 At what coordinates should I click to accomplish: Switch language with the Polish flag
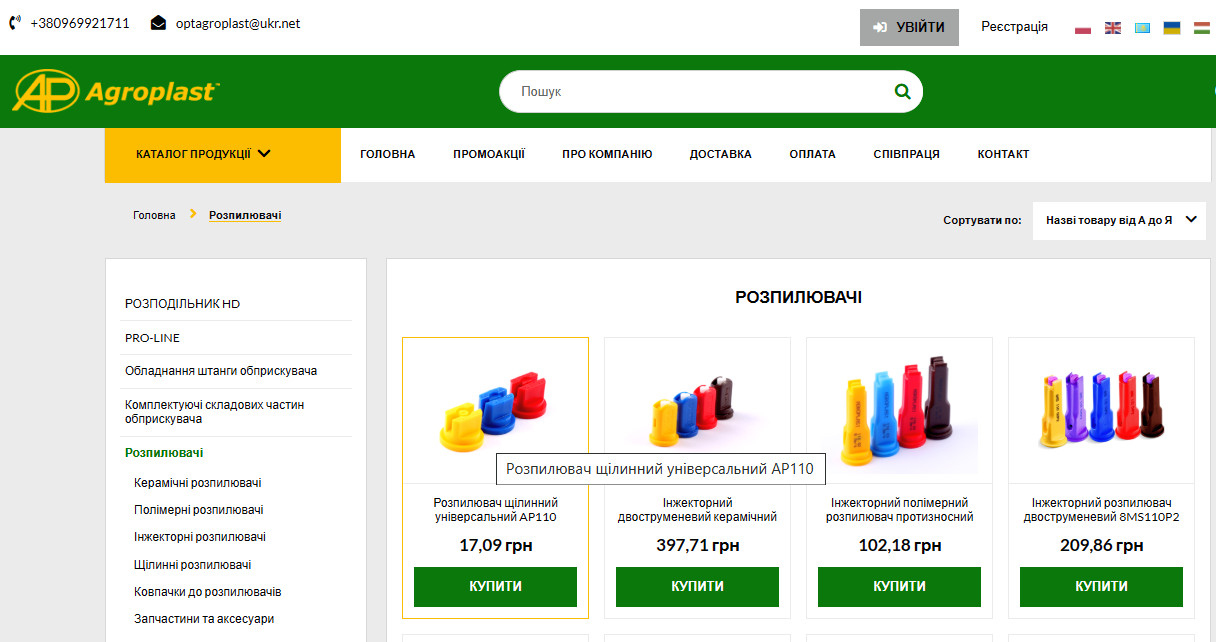1083,28
